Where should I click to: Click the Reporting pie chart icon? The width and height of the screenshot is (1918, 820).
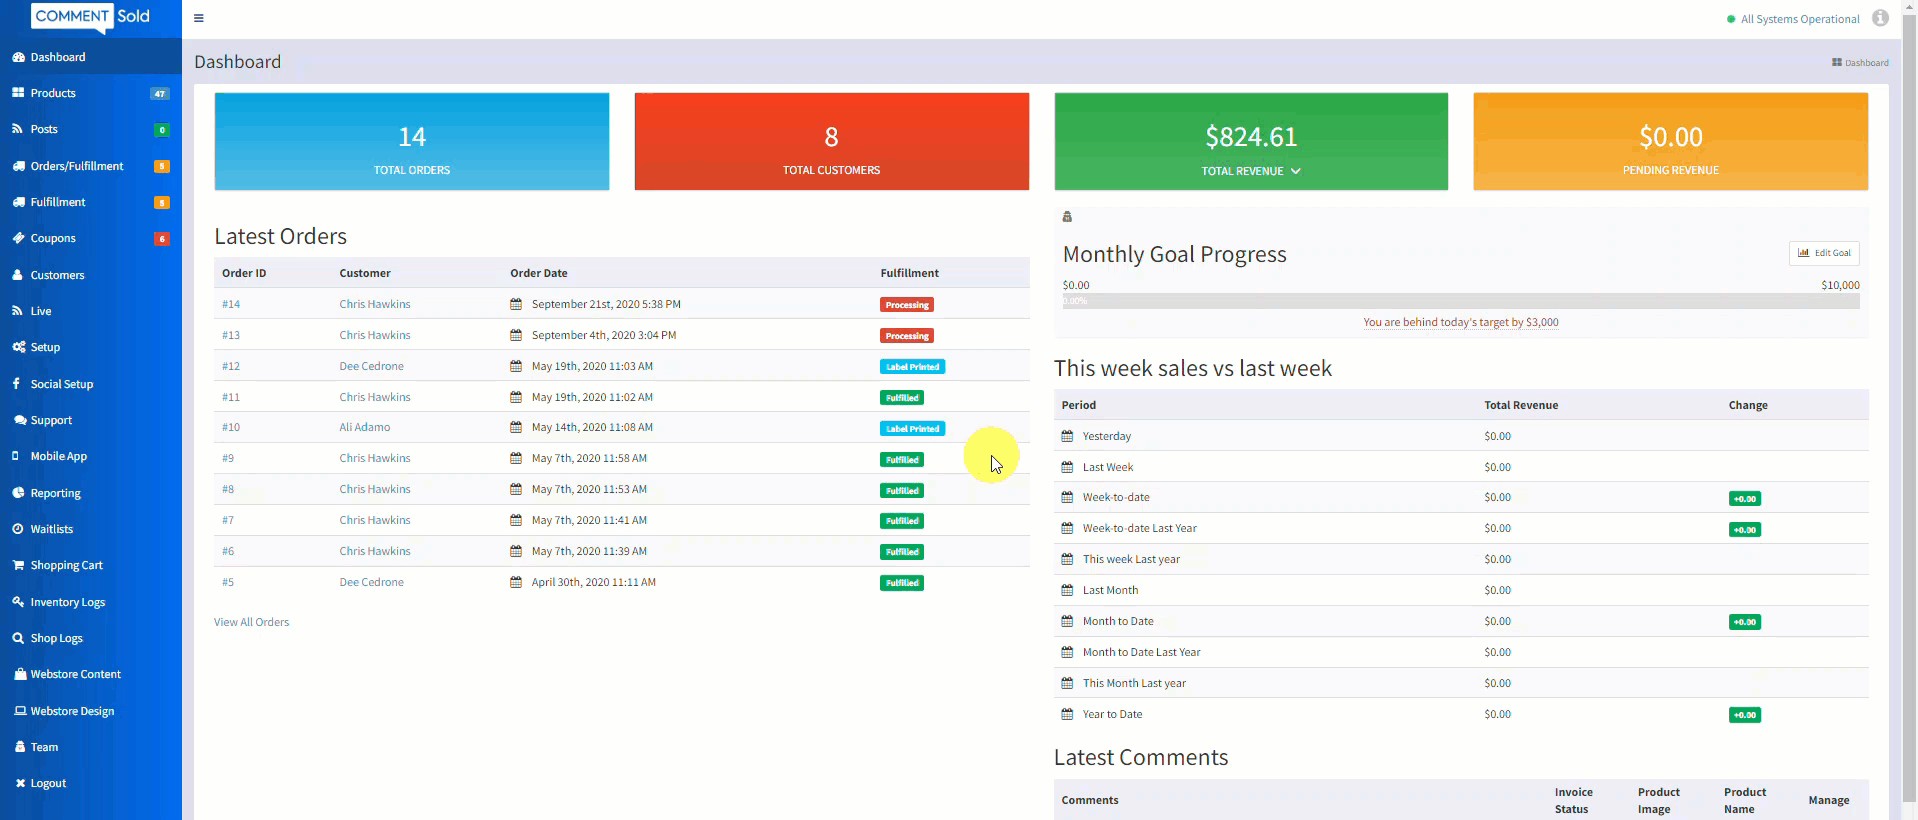click(x=18, y=493)
